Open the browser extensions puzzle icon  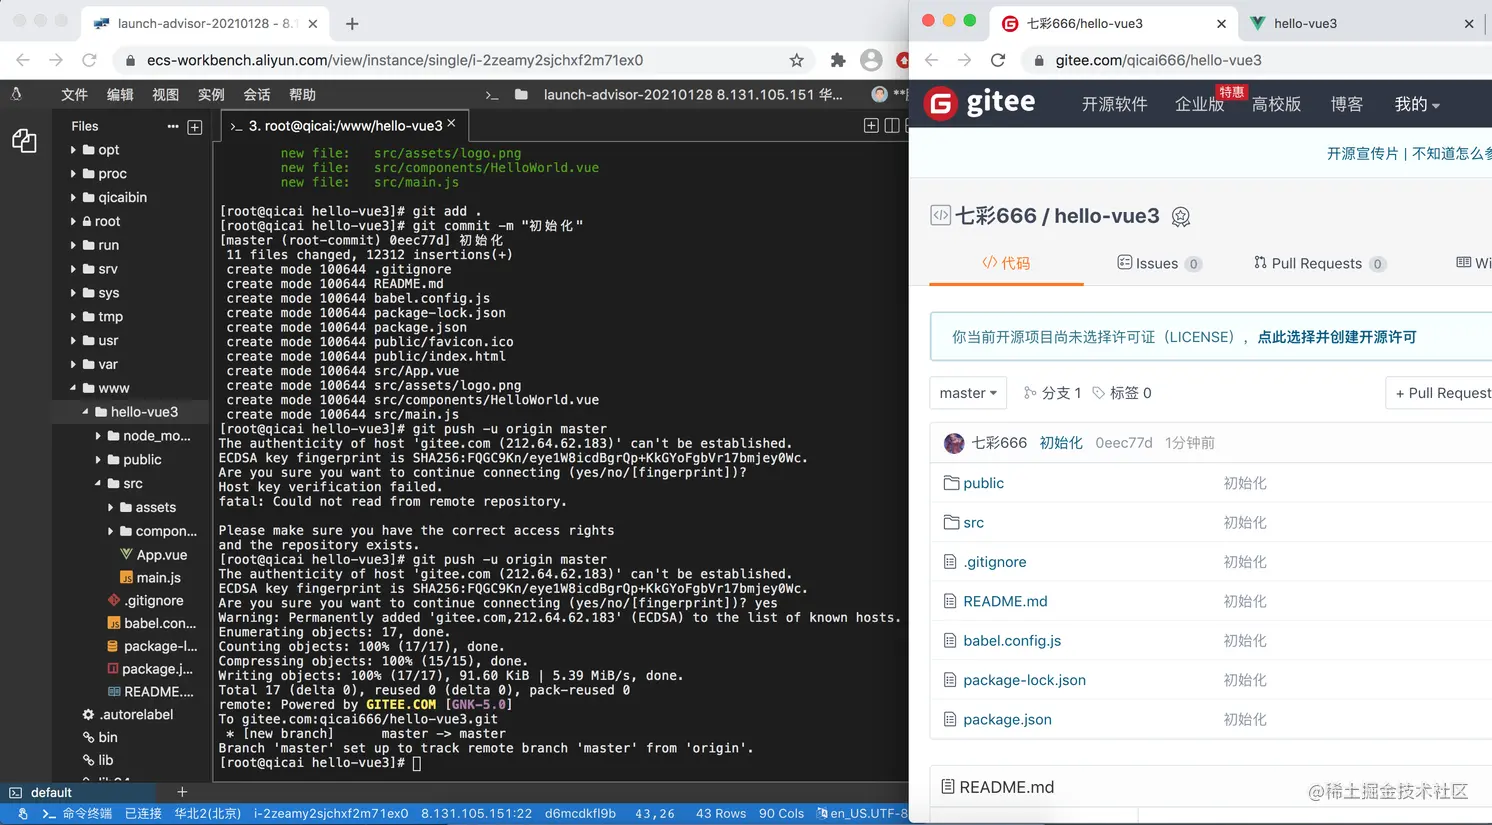coord(838,60)
